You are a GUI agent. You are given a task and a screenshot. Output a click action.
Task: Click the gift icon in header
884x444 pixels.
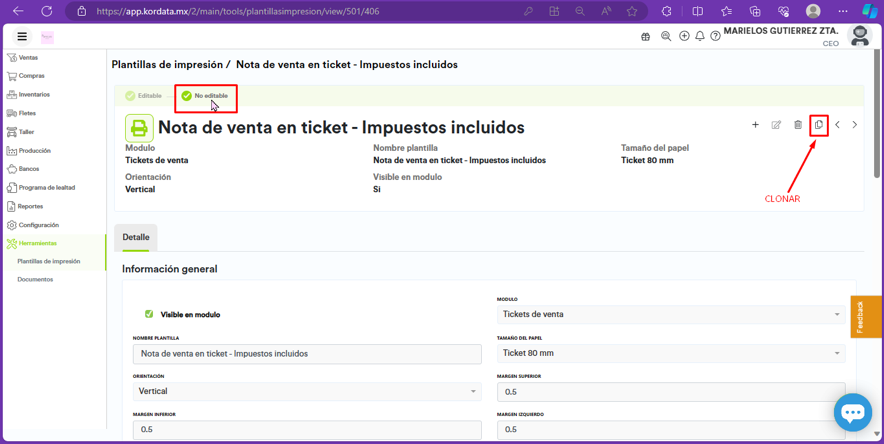coord(645,36)
